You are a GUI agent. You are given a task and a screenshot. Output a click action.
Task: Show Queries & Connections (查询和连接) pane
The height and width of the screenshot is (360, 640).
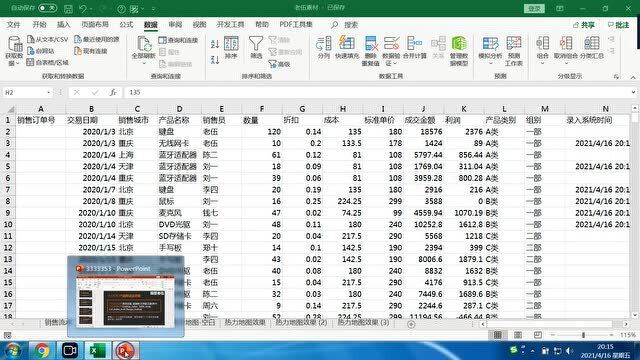[178, 40]
